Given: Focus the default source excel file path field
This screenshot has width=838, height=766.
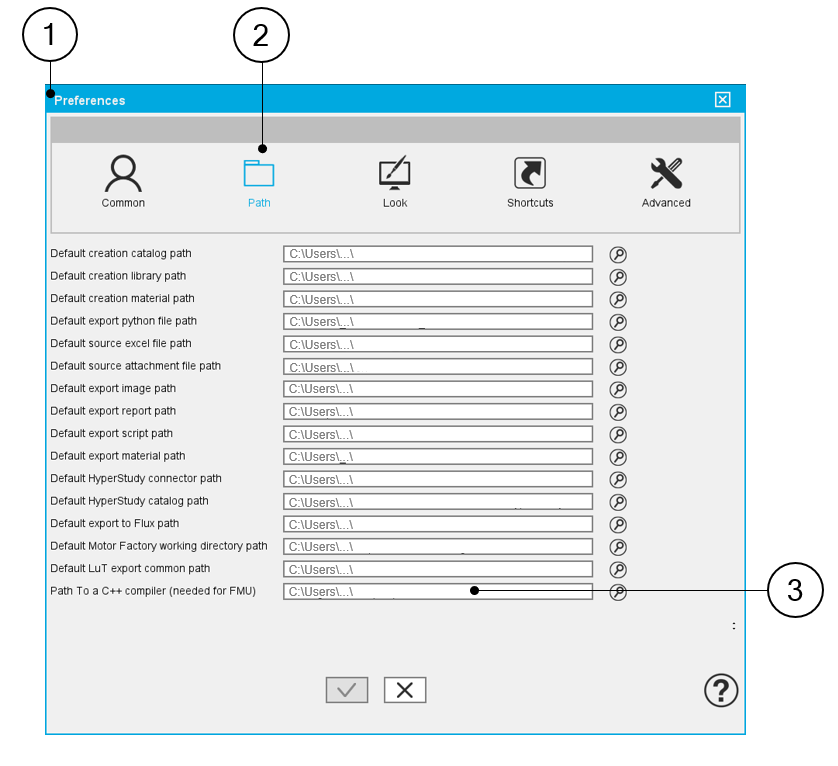Looking at the screenshot, I should [x=437, y=344].
